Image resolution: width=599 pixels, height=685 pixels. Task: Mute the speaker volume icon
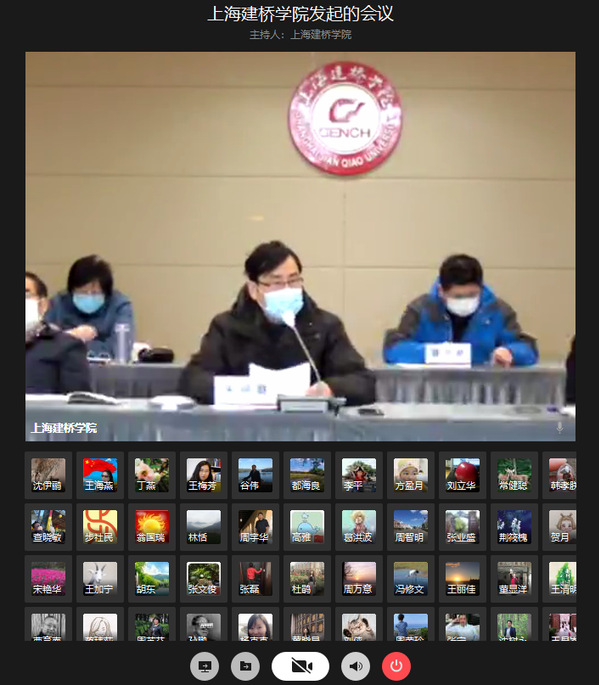click(356, 666)
